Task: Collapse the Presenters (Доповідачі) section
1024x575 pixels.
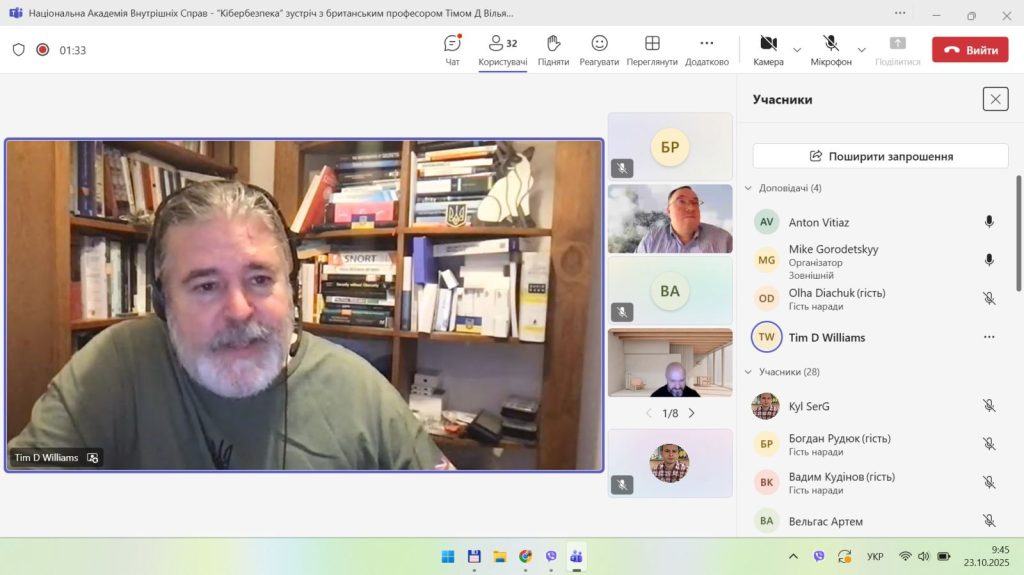Action: point(748,188)
